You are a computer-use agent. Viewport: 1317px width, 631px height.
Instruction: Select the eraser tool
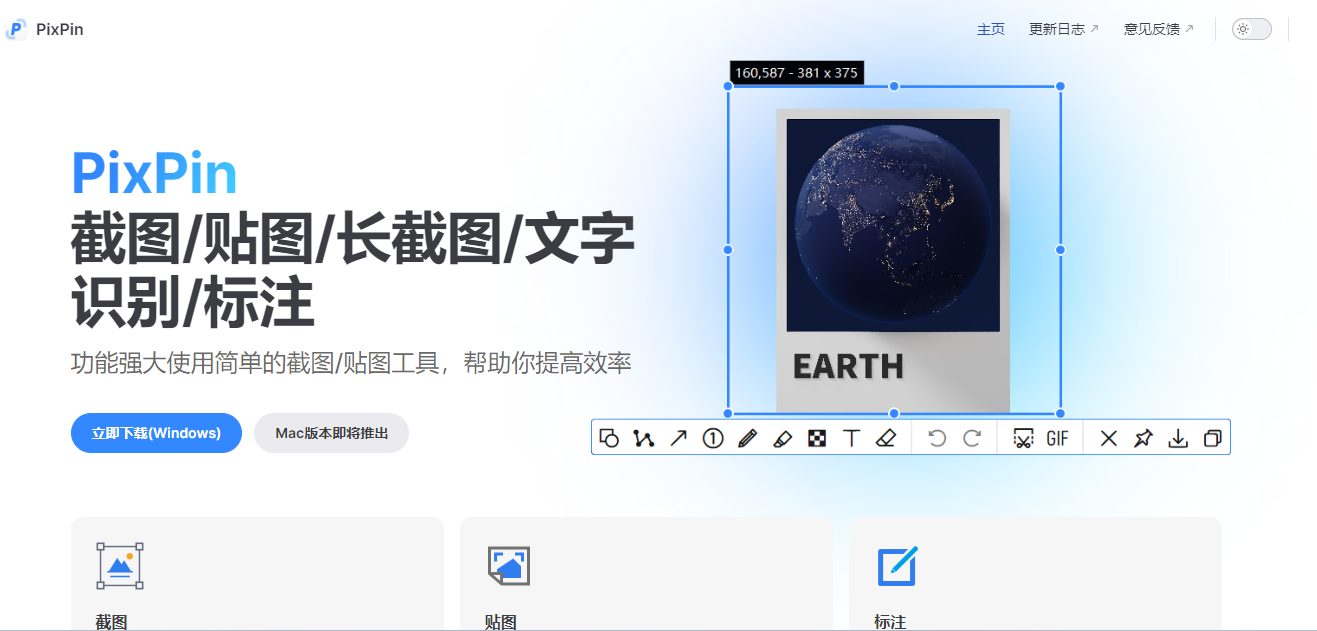click(885, 438)
